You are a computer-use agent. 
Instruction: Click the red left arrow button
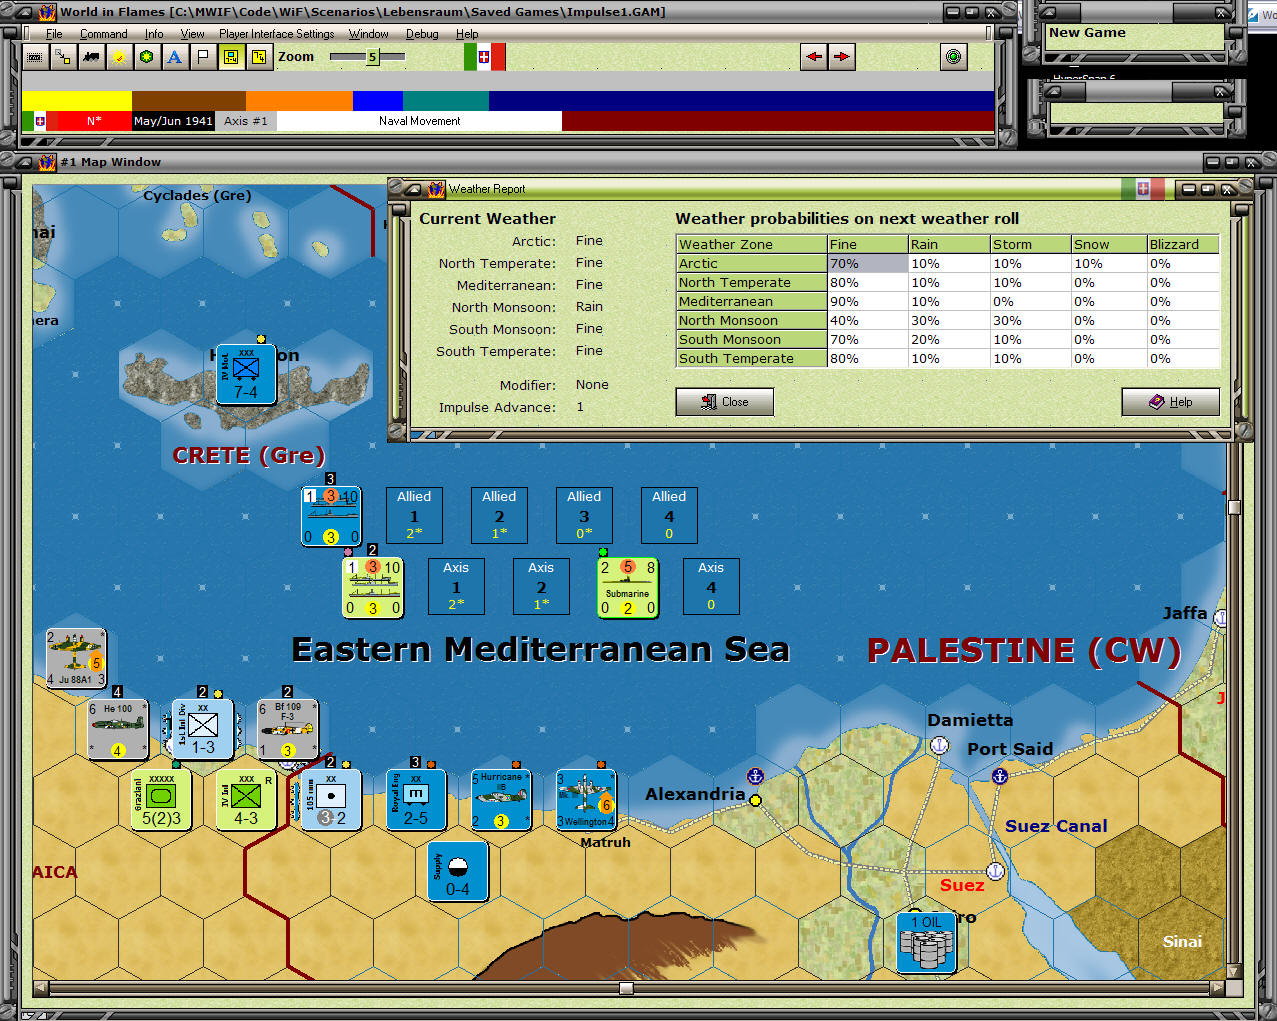pos(814,57)
